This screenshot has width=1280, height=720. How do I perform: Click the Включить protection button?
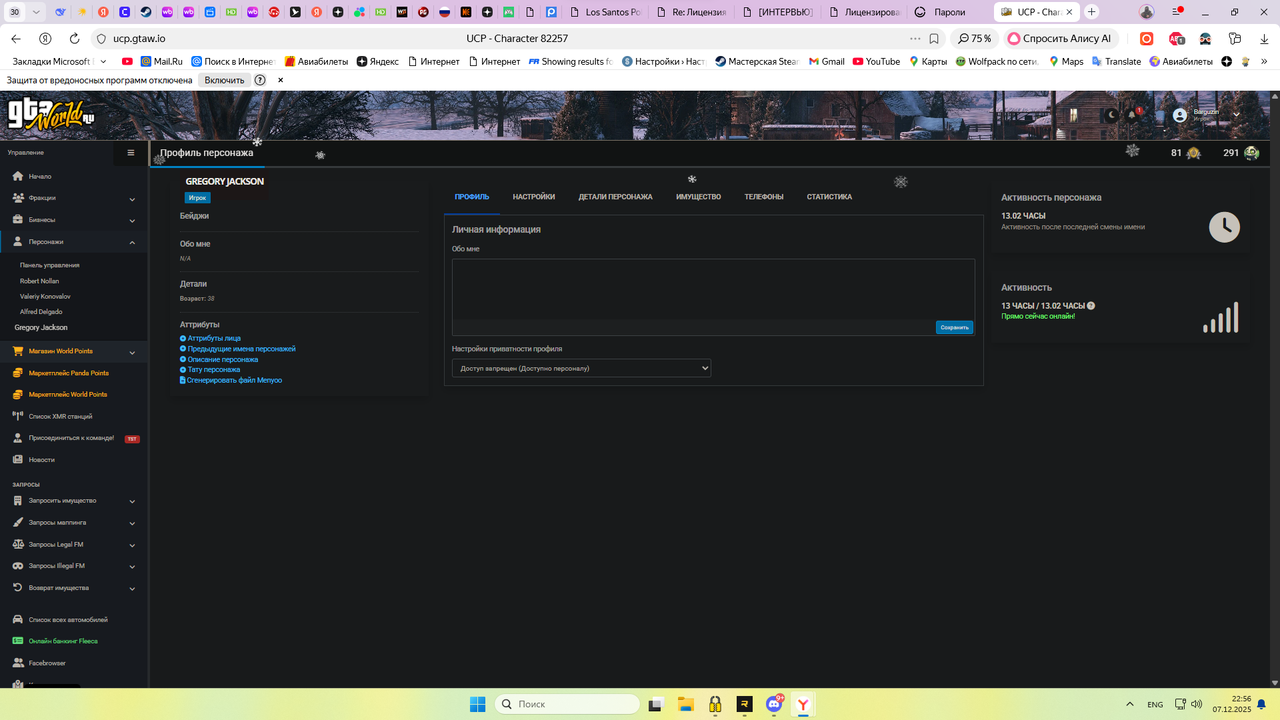224,80
